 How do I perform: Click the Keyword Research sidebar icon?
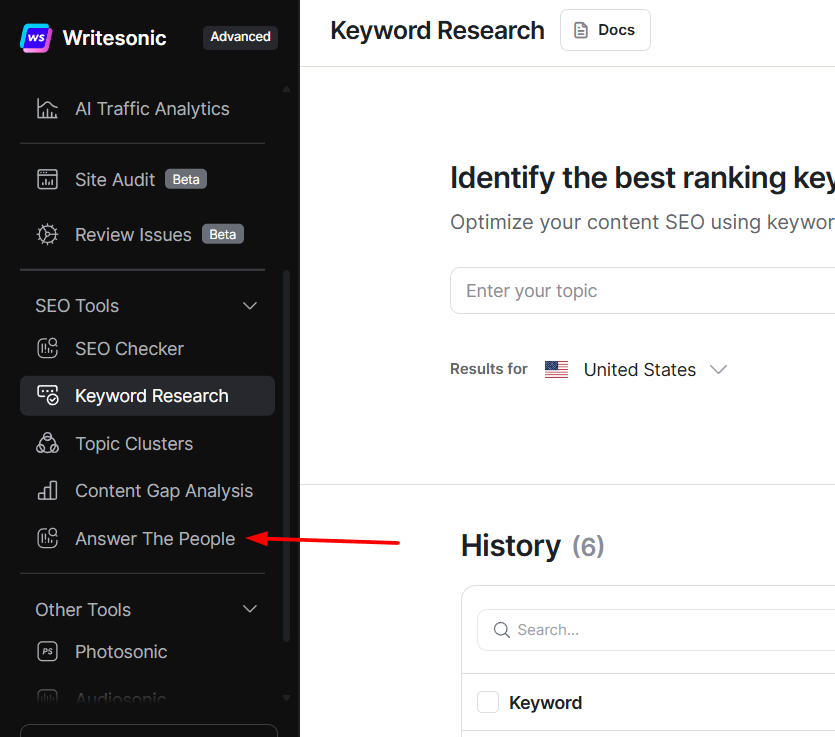coord(47,396)
